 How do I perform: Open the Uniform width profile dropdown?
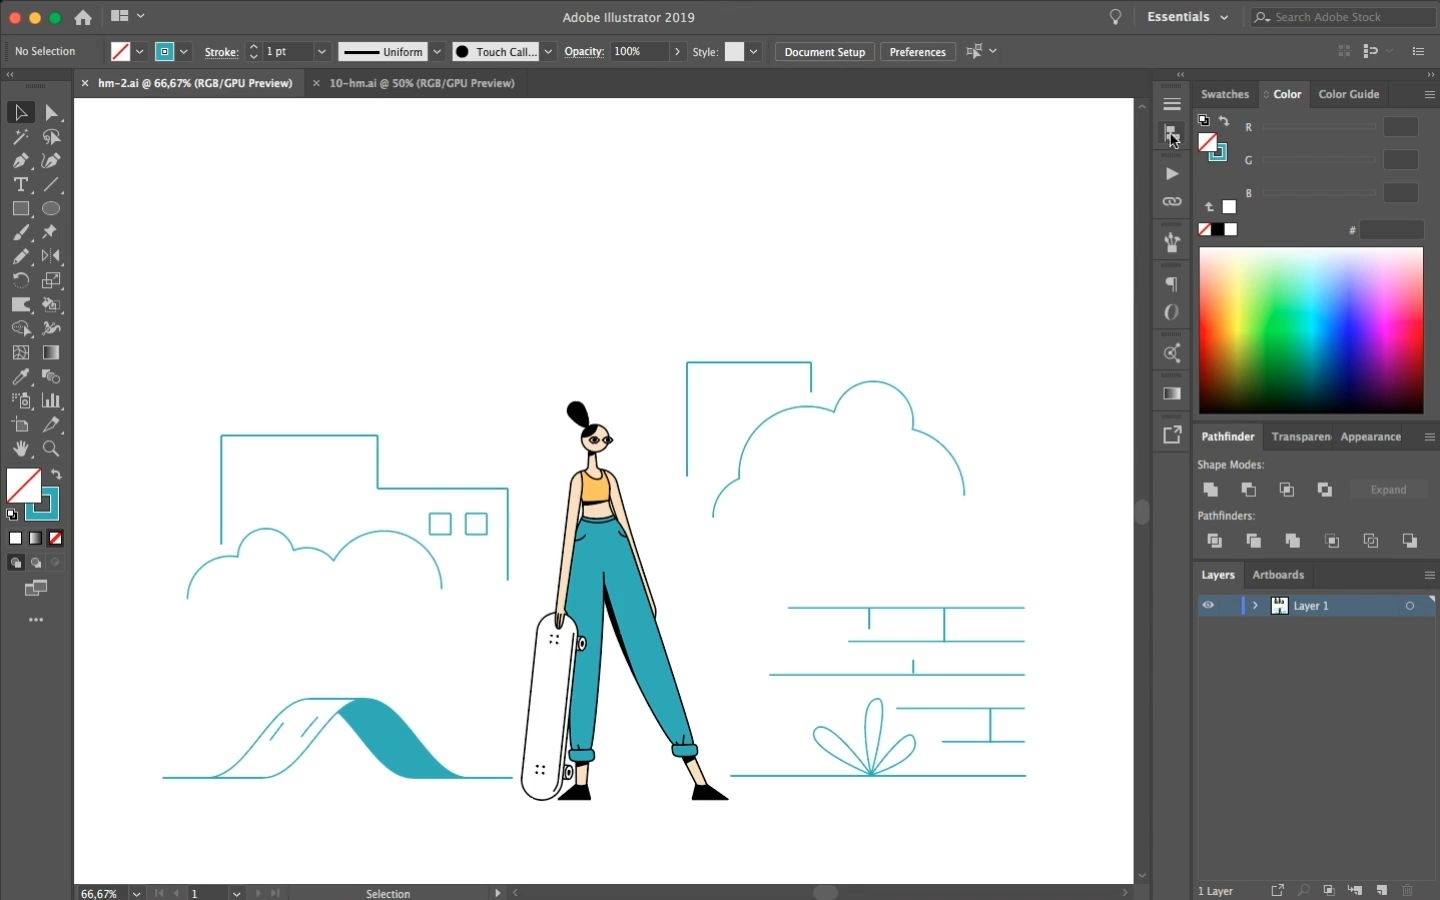tap(437, 52)
